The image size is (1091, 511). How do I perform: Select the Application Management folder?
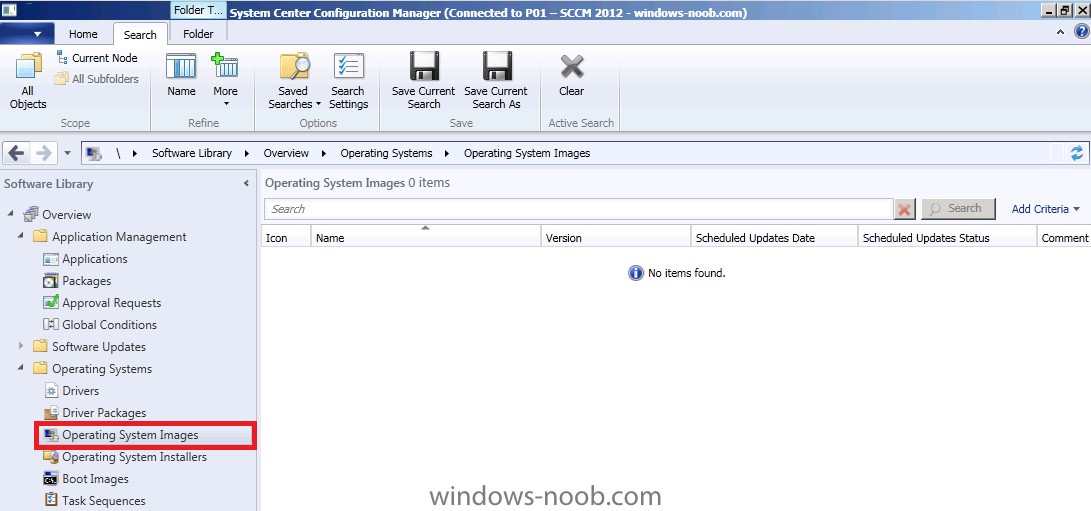pyautogui.click(x=119, y=237)
